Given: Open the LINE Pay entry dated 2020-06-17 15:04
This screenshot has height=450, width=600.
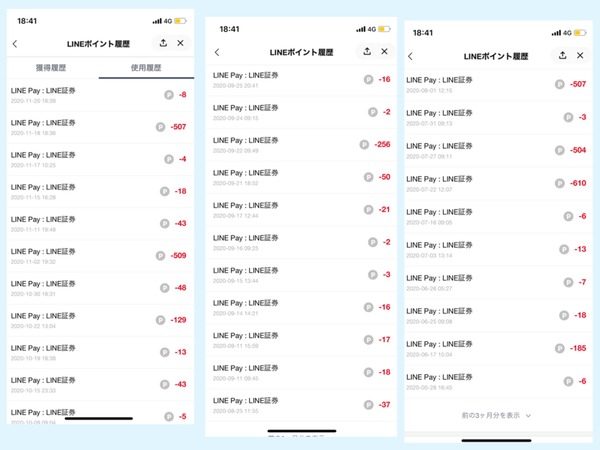Looking at the screenshot, I should pos(498,348).
